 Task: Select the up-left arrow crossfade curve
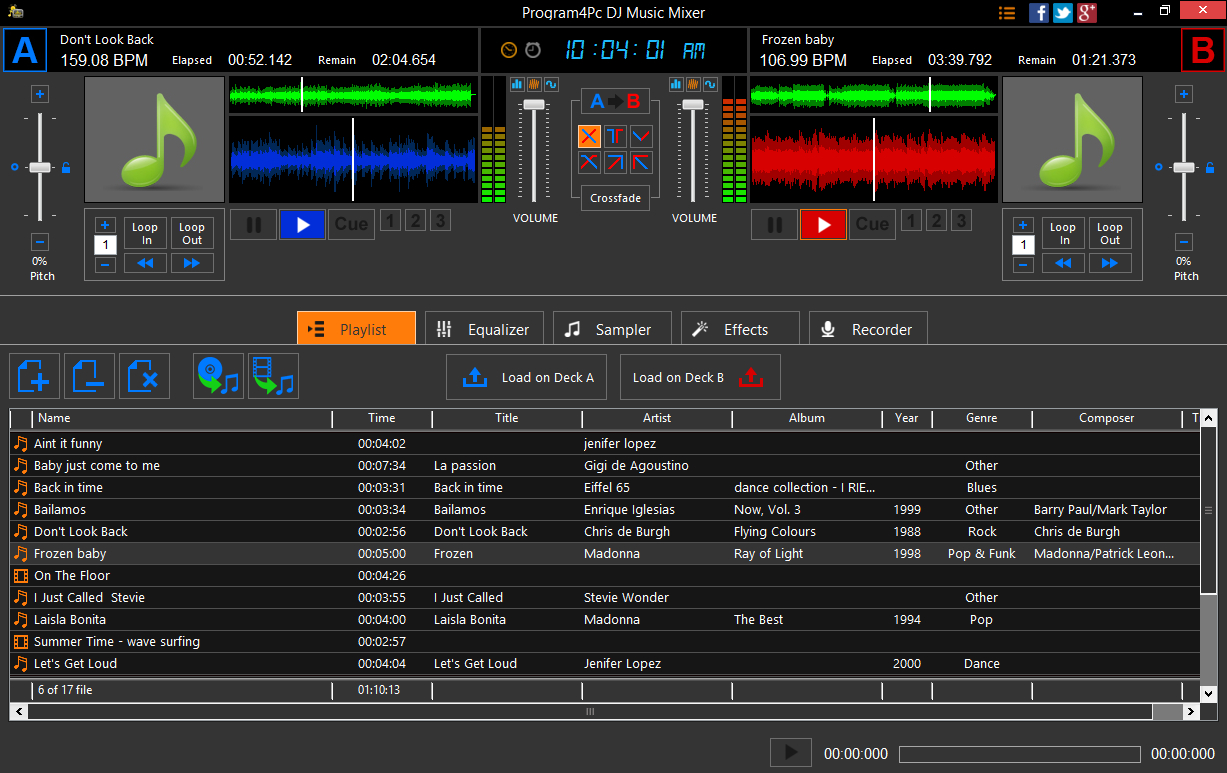point(641,162)
